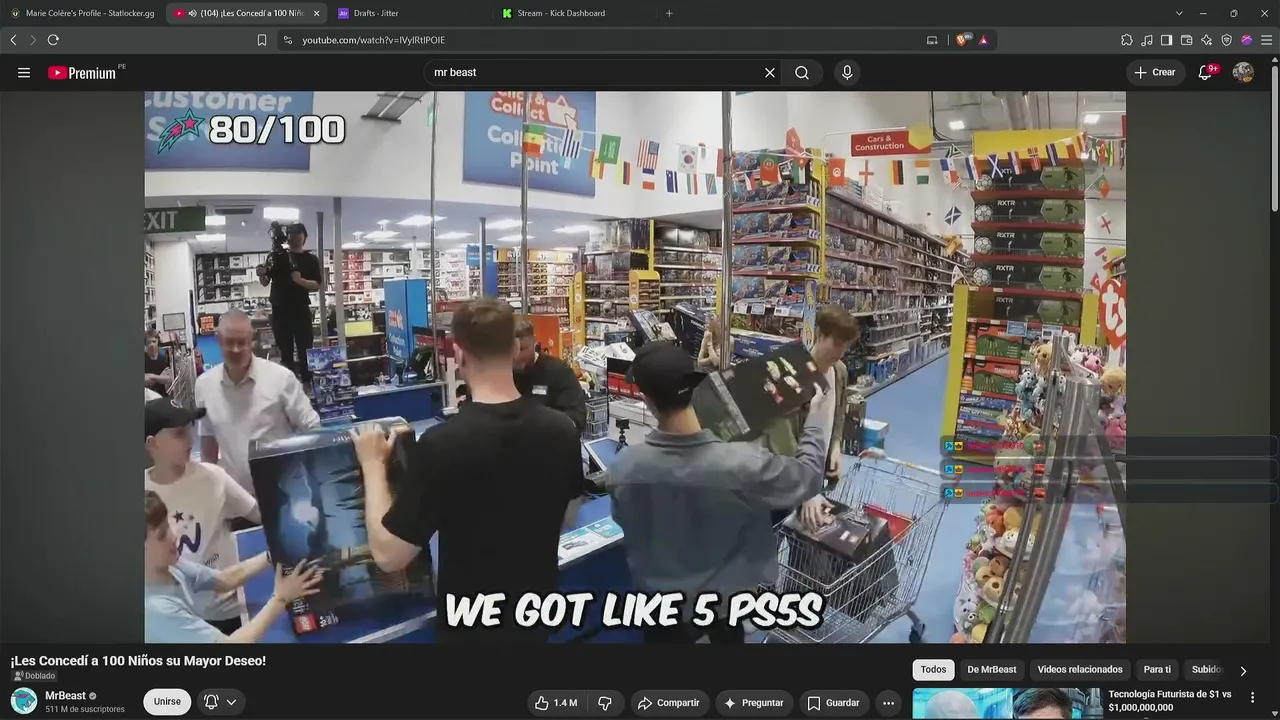Viewport: 1280px width, 720px height.
Task: Open the media playlist music-note icon
Action: tap(1147, 40)
